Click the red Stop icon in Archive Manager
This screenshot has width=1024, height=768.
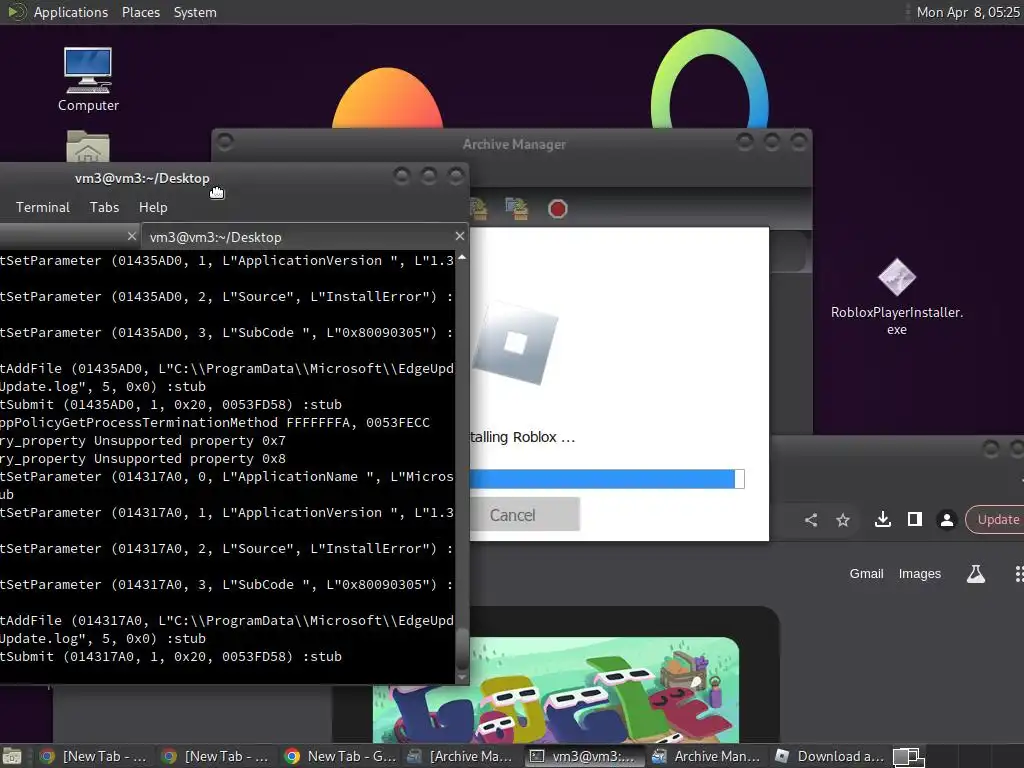(557, 209)
